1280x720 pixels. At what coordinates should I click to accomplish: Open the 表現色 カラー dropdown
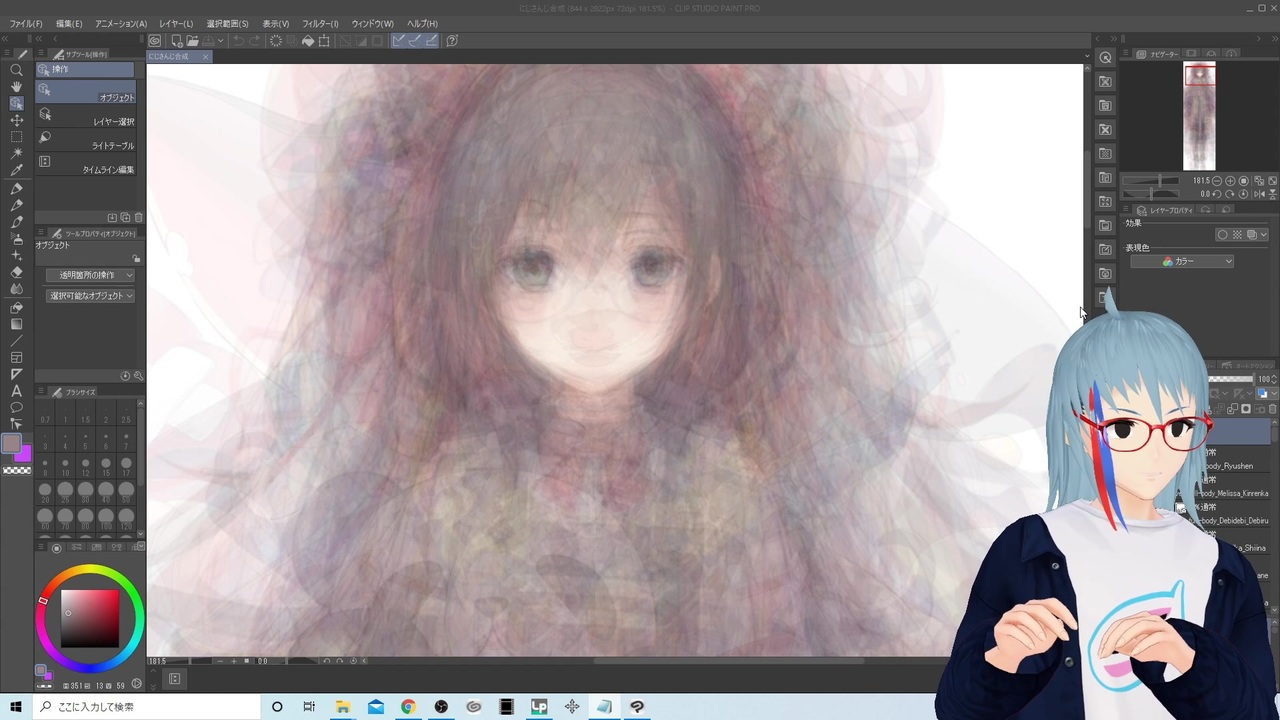1182,261
